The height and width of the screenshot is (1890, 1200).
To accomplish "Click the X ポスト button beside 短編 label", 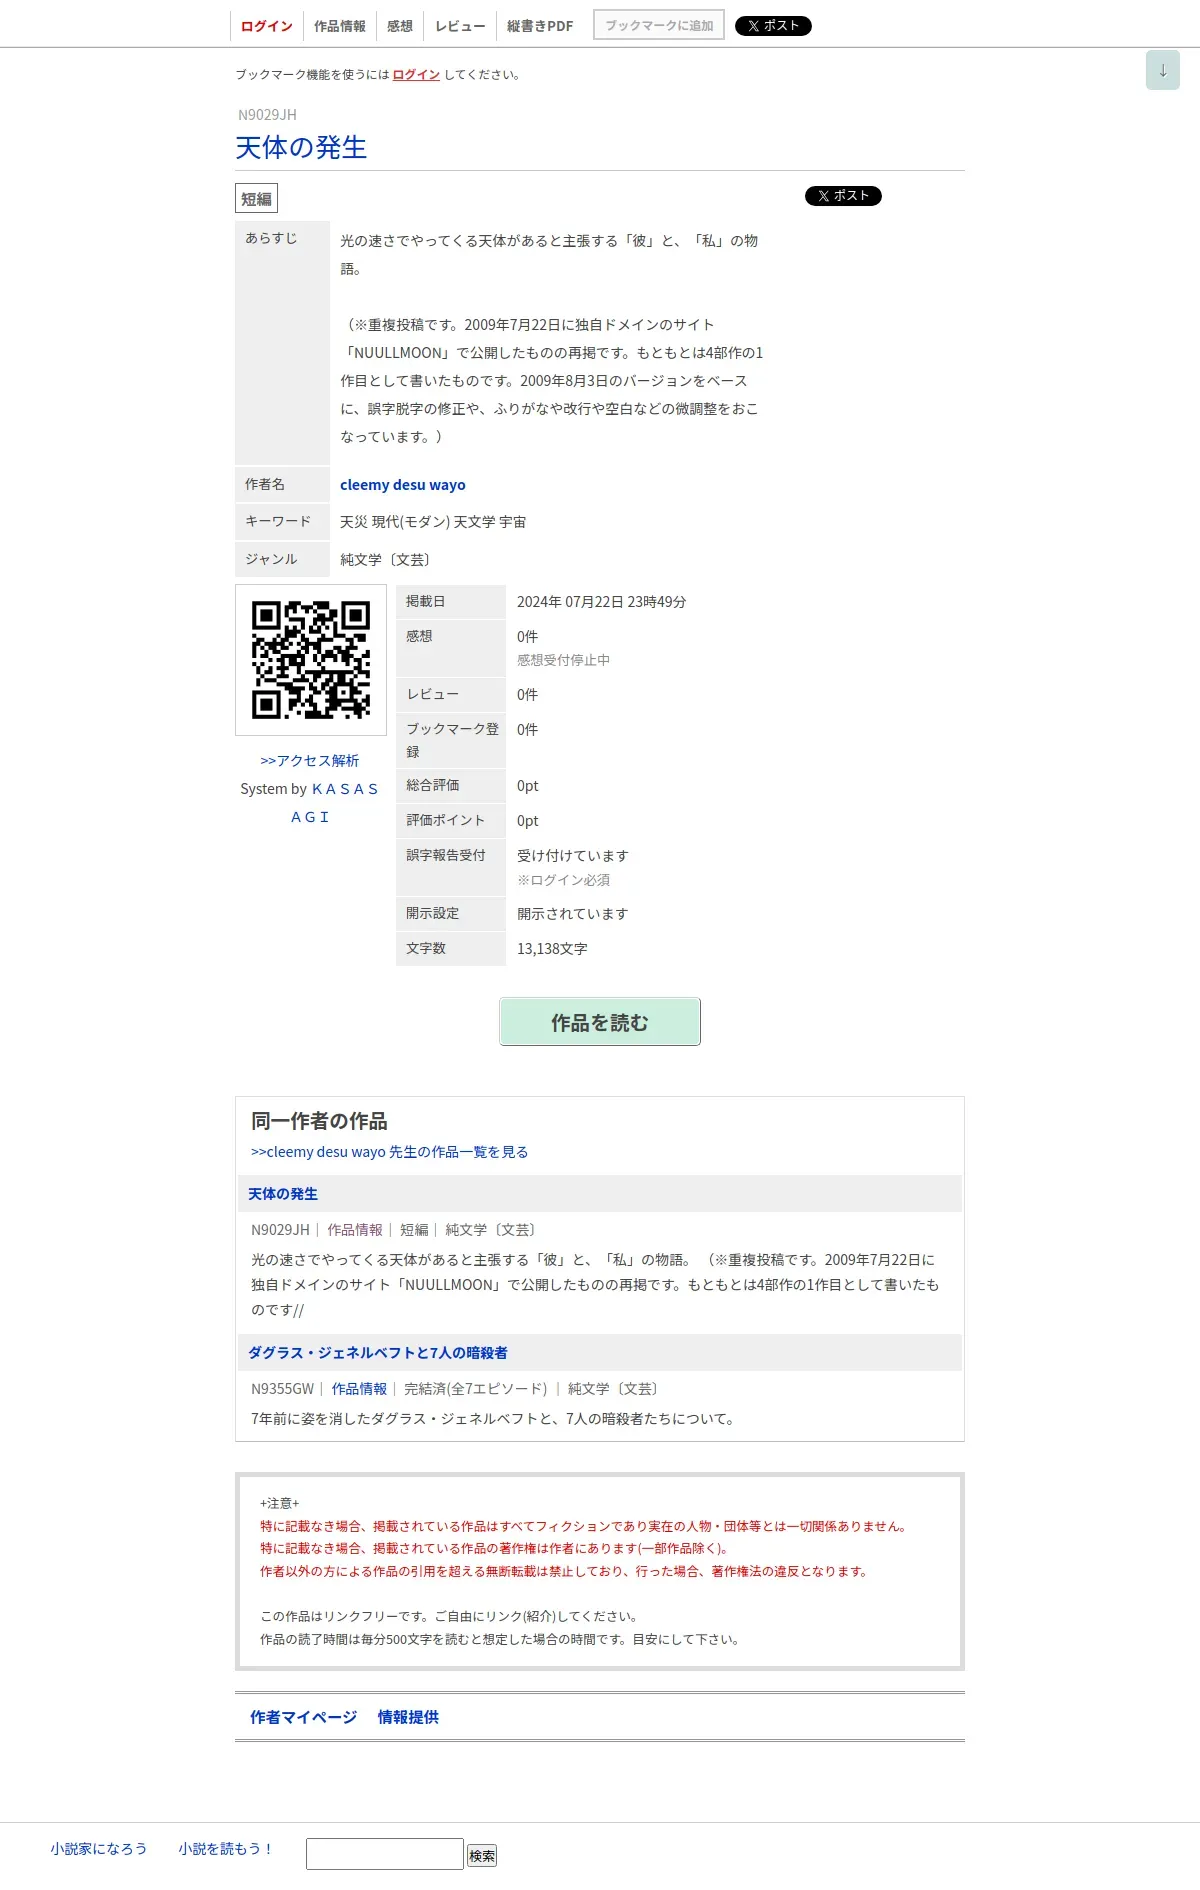I will [843, 196].
